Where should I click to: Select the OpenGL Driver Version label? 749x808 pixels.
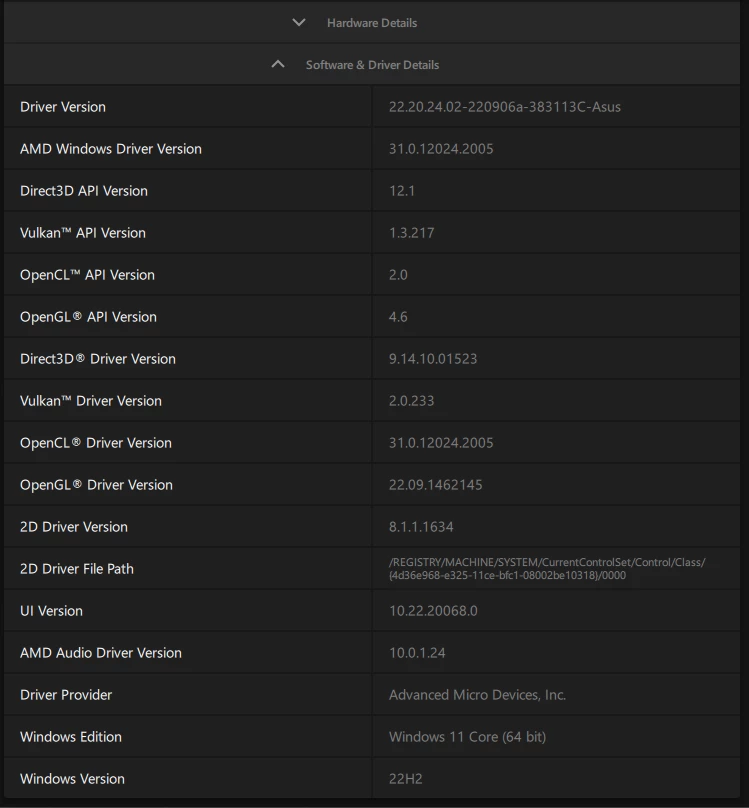coord(96,485)
